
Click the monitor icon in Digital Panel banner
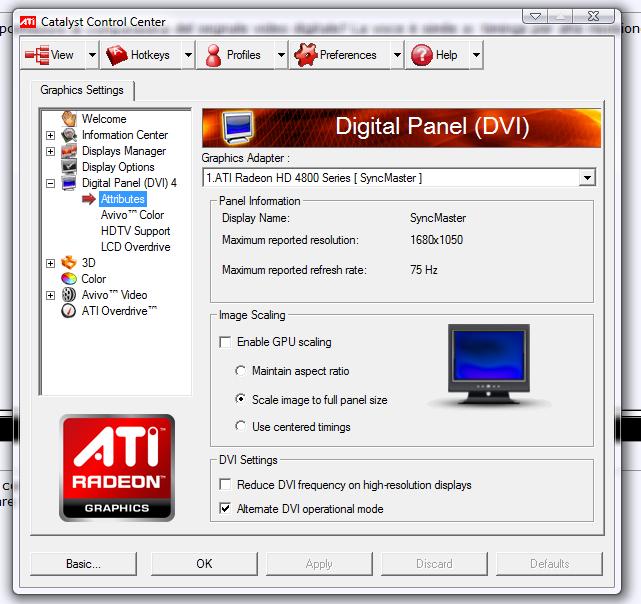tap(237, 127)
